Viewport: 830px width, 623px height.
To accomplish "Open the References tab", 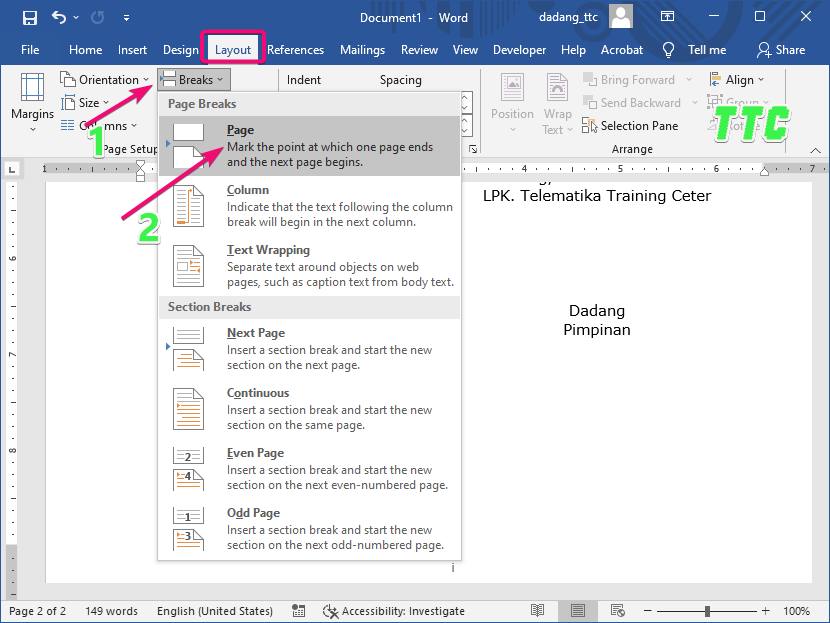I will point(295,50).
